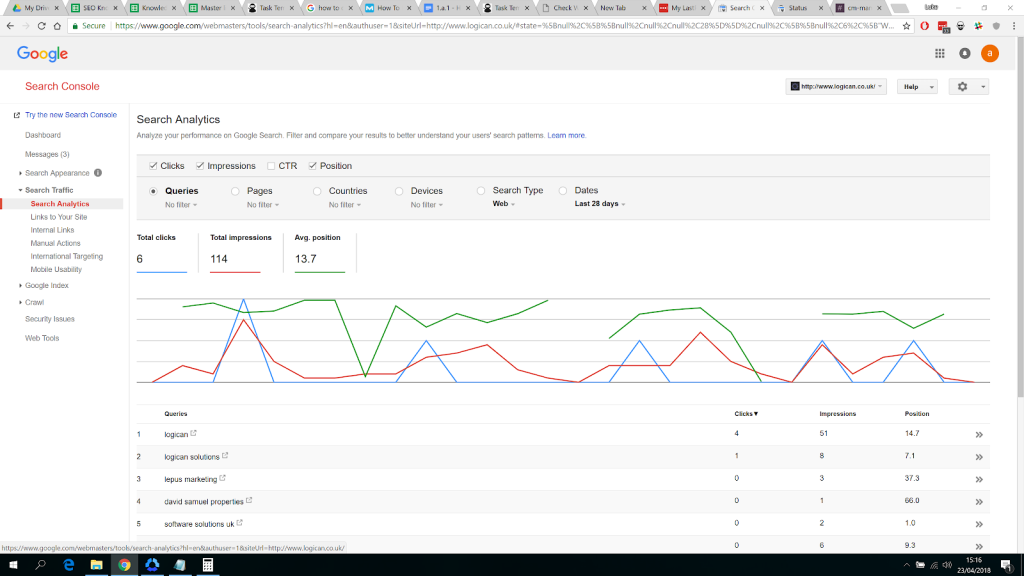This screenshot has height=576, width=1024.
Task: Open Calculator from the taskbar
Action: pos(208,565)
